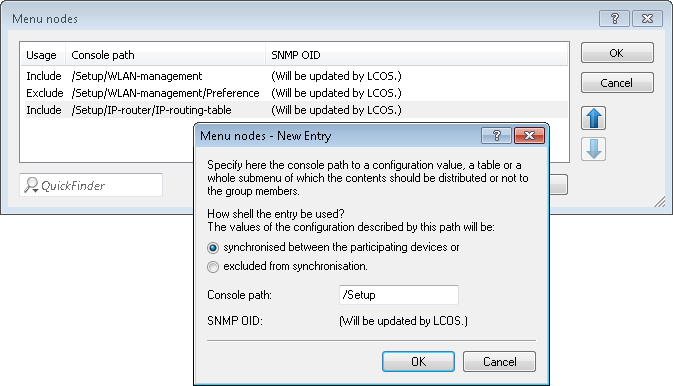Sort by Usage column header

43,55
